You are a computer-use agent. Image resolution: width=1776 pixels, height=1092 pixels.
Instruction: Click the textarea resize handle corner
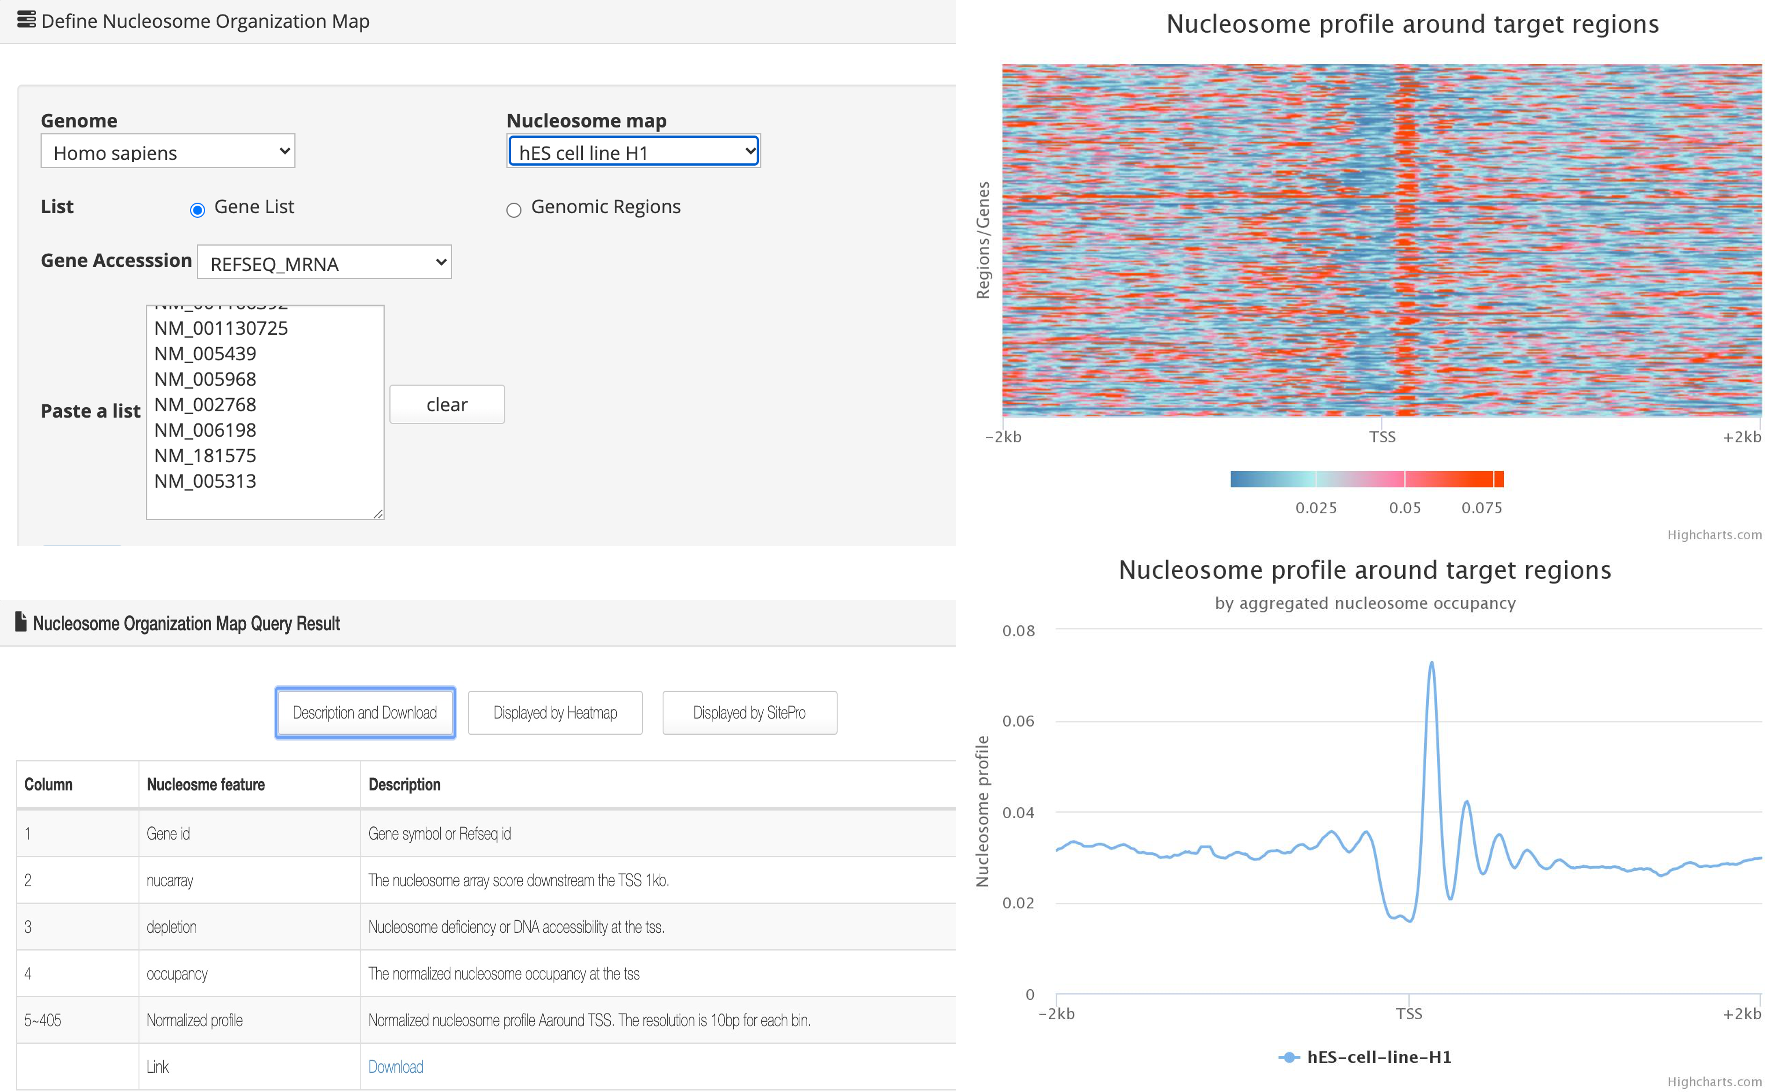click(378, 513)
